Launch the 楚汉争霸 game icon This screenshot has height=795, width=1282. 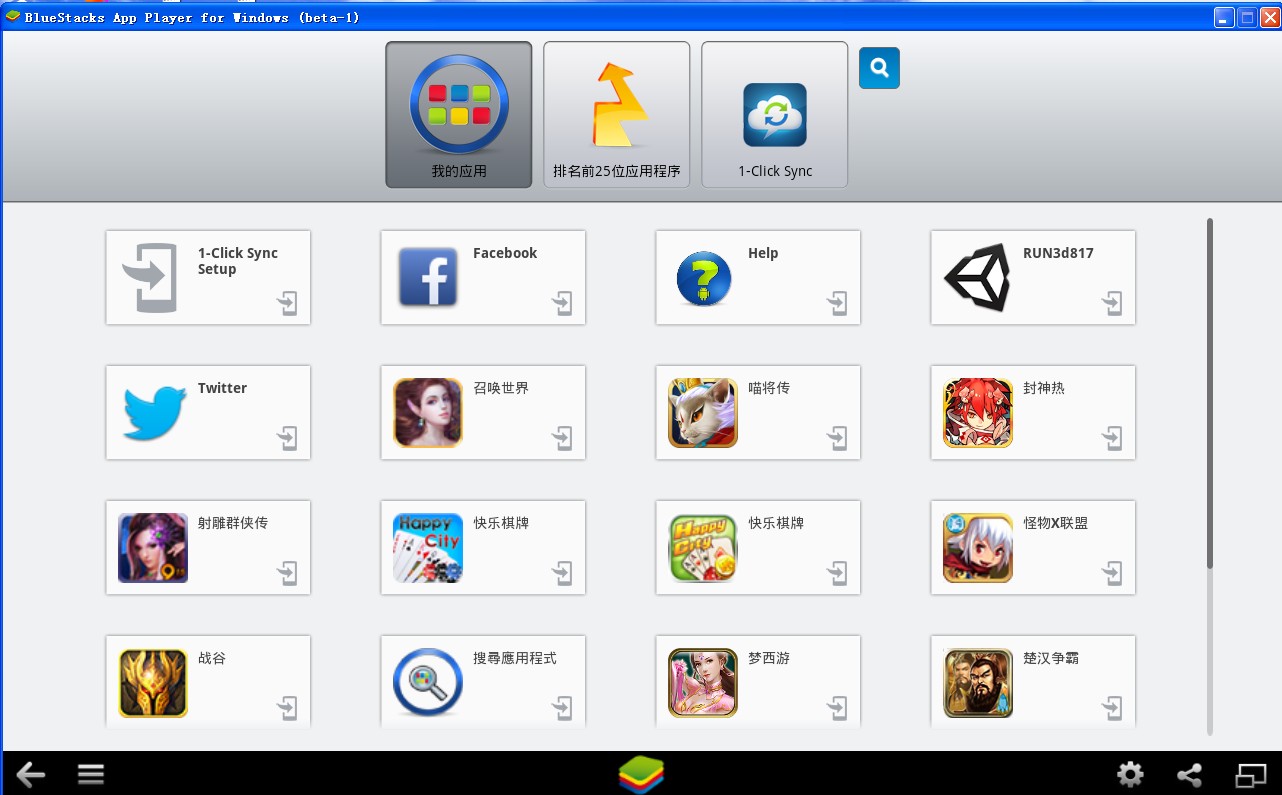click(978, 682)
